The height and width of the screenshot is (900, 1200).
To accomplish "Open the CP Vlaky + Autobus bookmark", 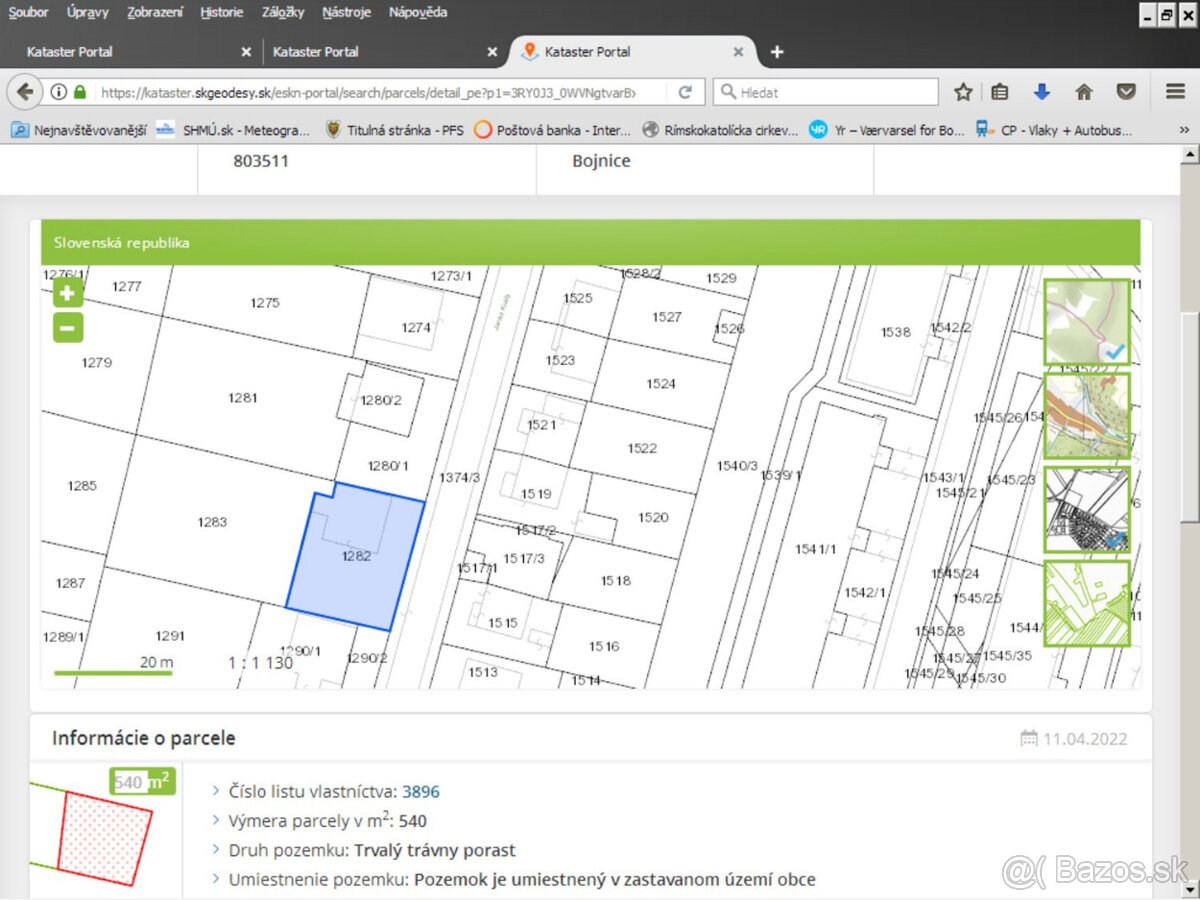I will click(x=1055, y=130).
